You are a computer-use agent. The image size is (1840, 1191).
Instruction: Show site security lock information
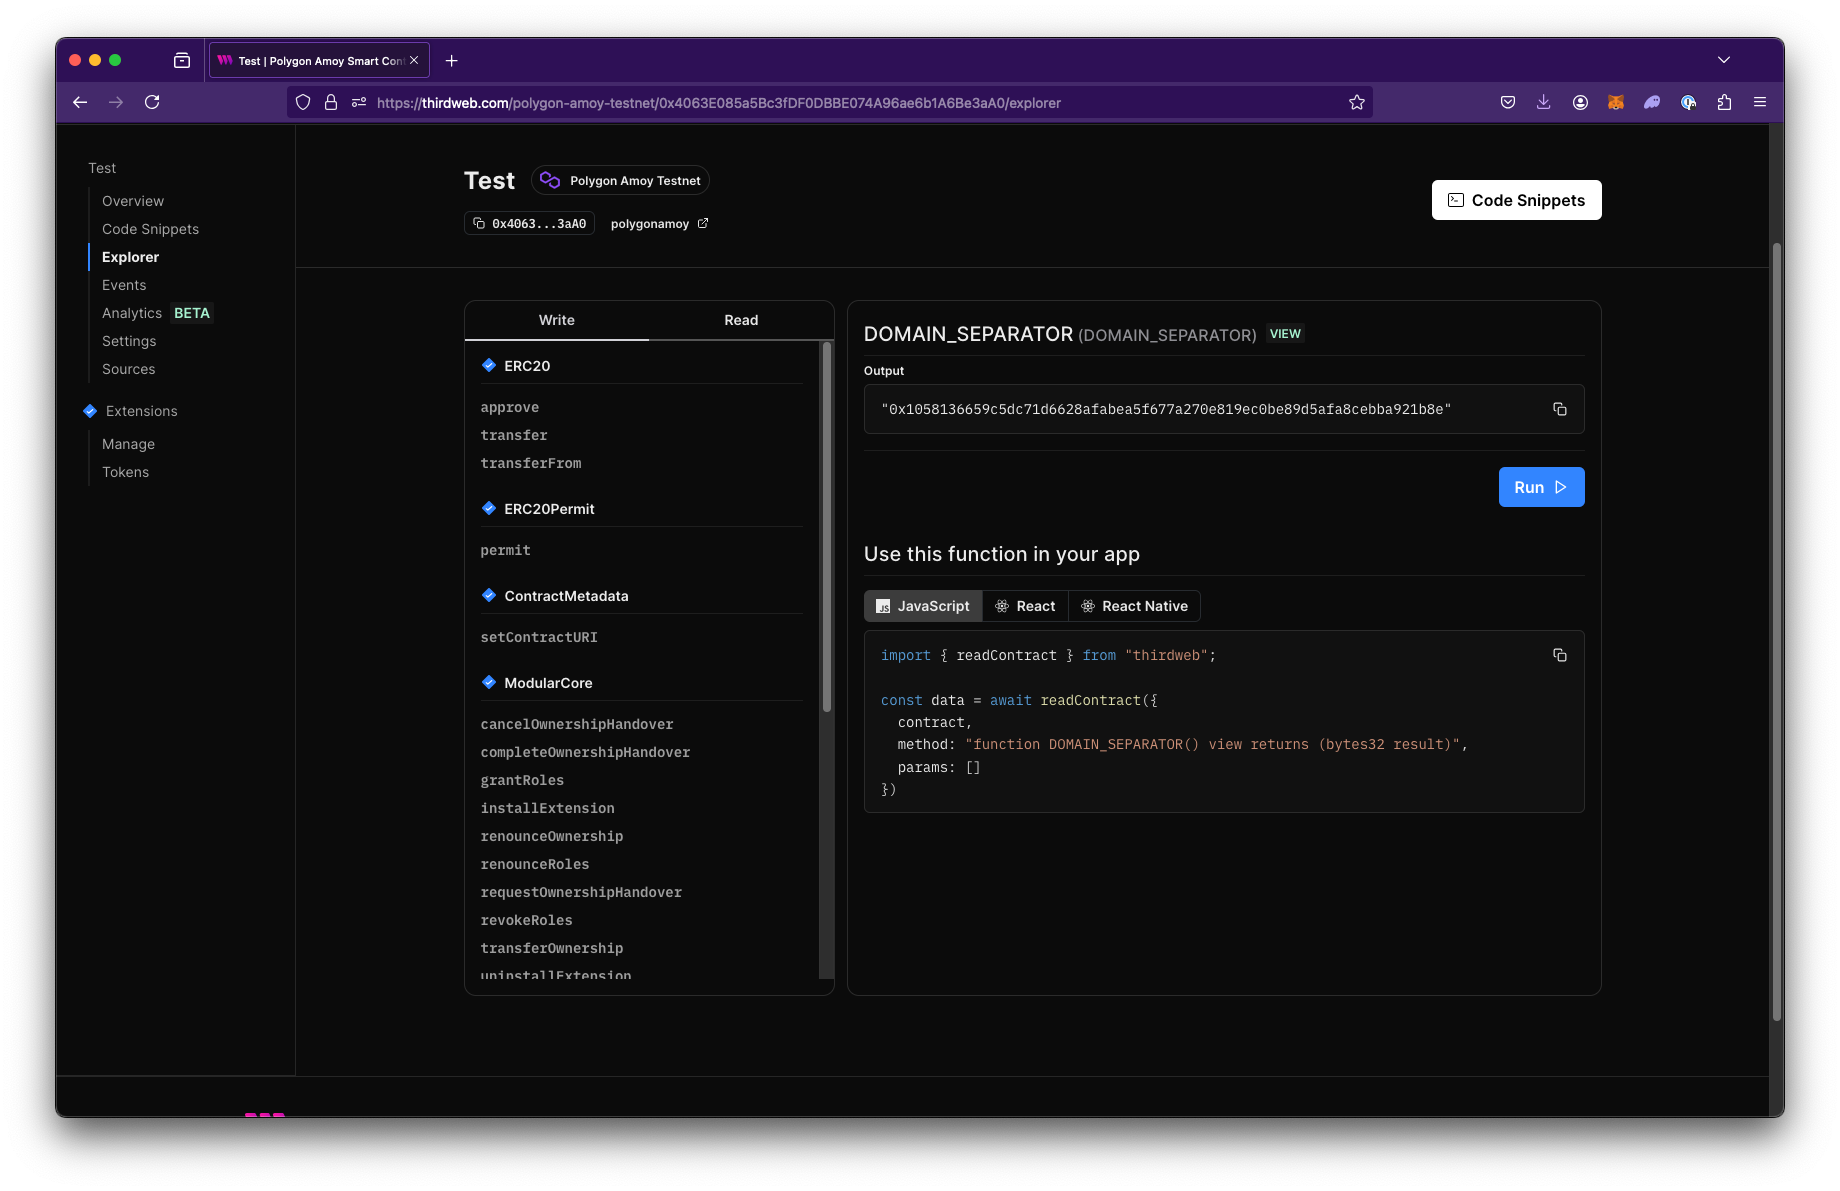click(x=331, y=102)
